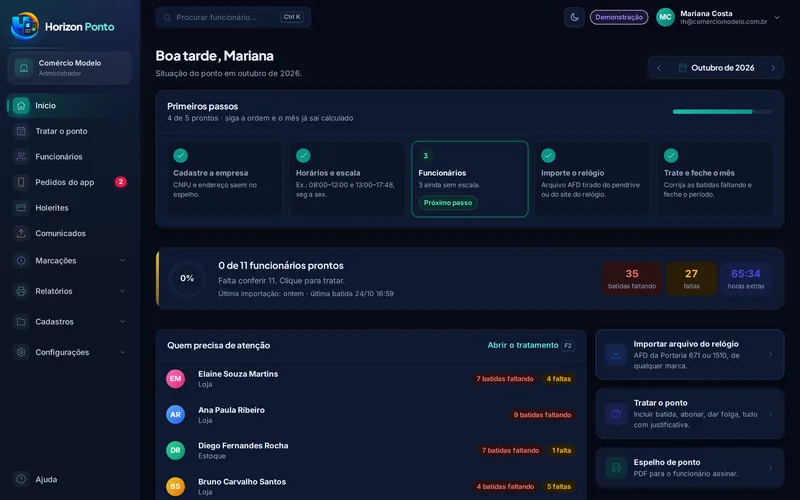Image resolution: width=800 pixels, height=500 pixels.
Task: Open Pedidos do app menu item
Action: [70, 182]
